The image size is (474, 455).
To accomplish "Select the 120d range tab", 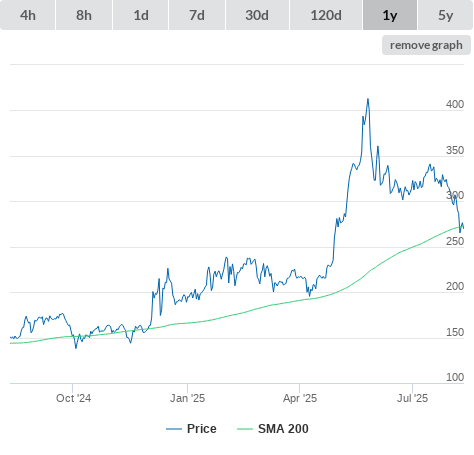I will tap(326, 15).
